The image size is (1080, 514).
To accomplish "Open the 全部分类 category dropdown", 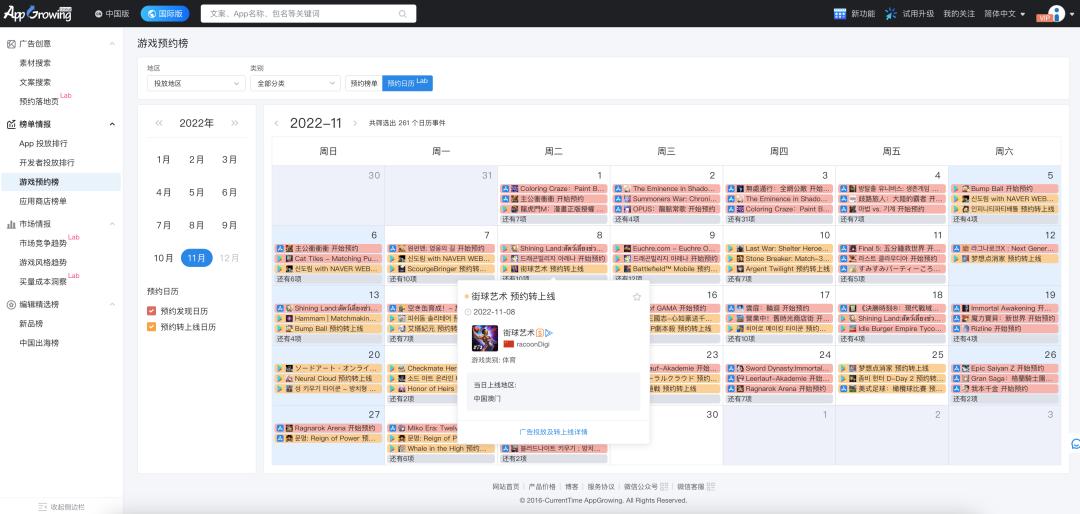I will click(x=295, y=83).
